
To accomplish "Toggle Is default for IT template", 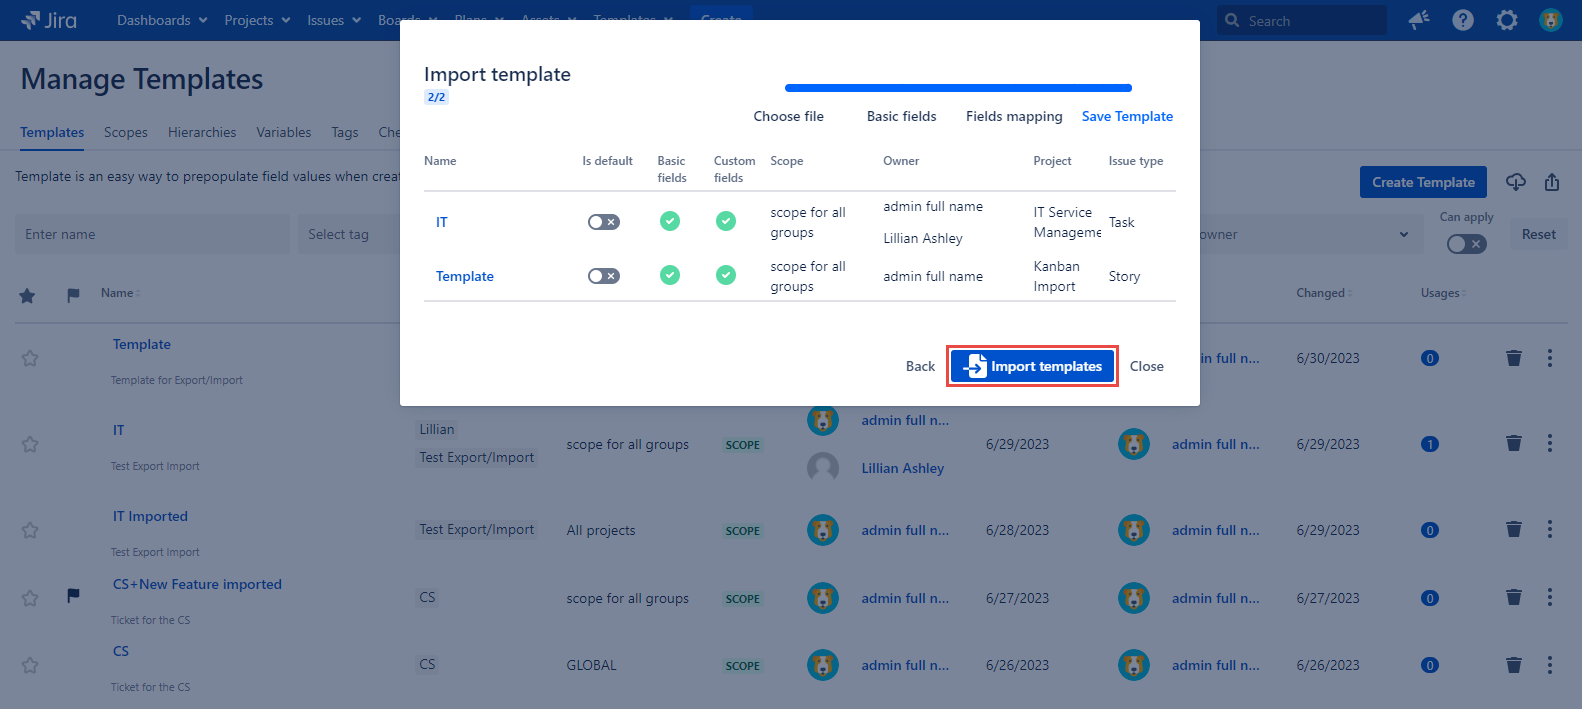I will [x=603, y=222].
